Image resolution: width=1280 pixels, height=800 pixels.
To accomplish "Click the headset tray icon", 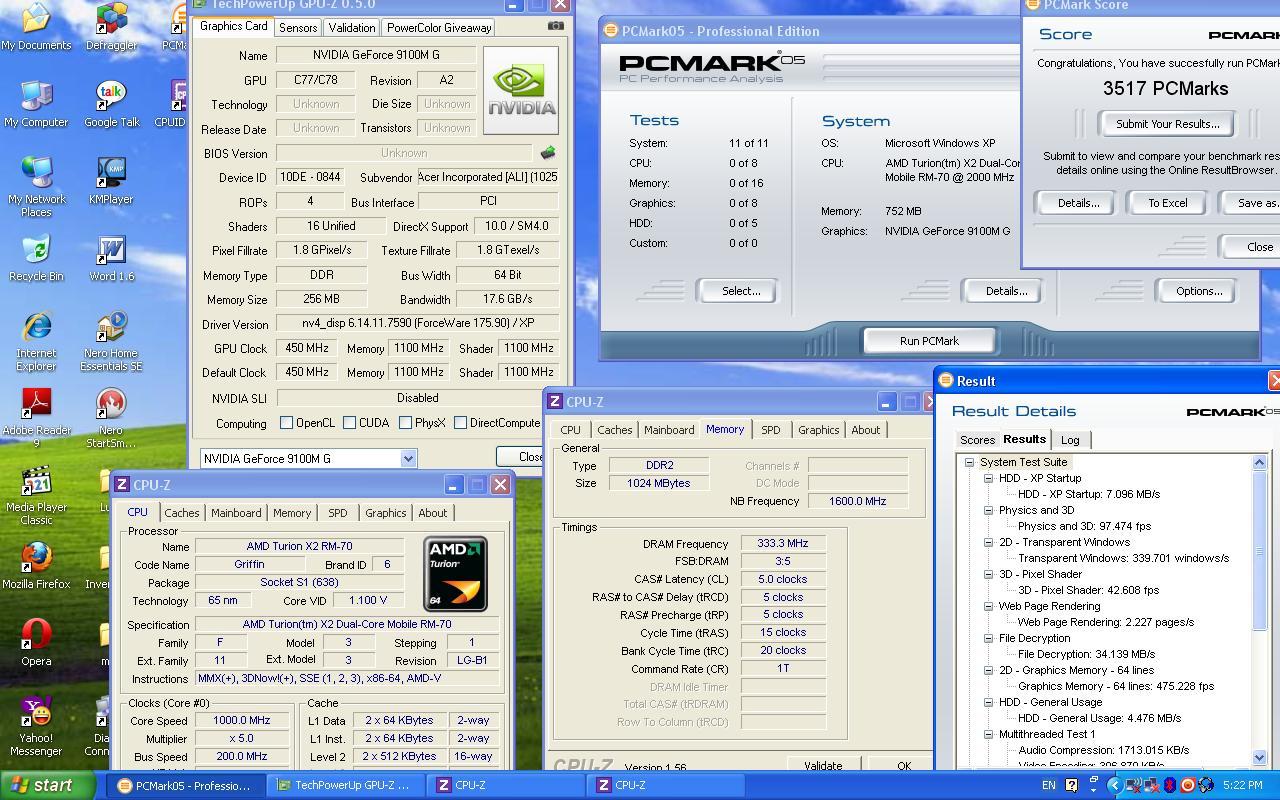I will click(x=1206, y=785).
